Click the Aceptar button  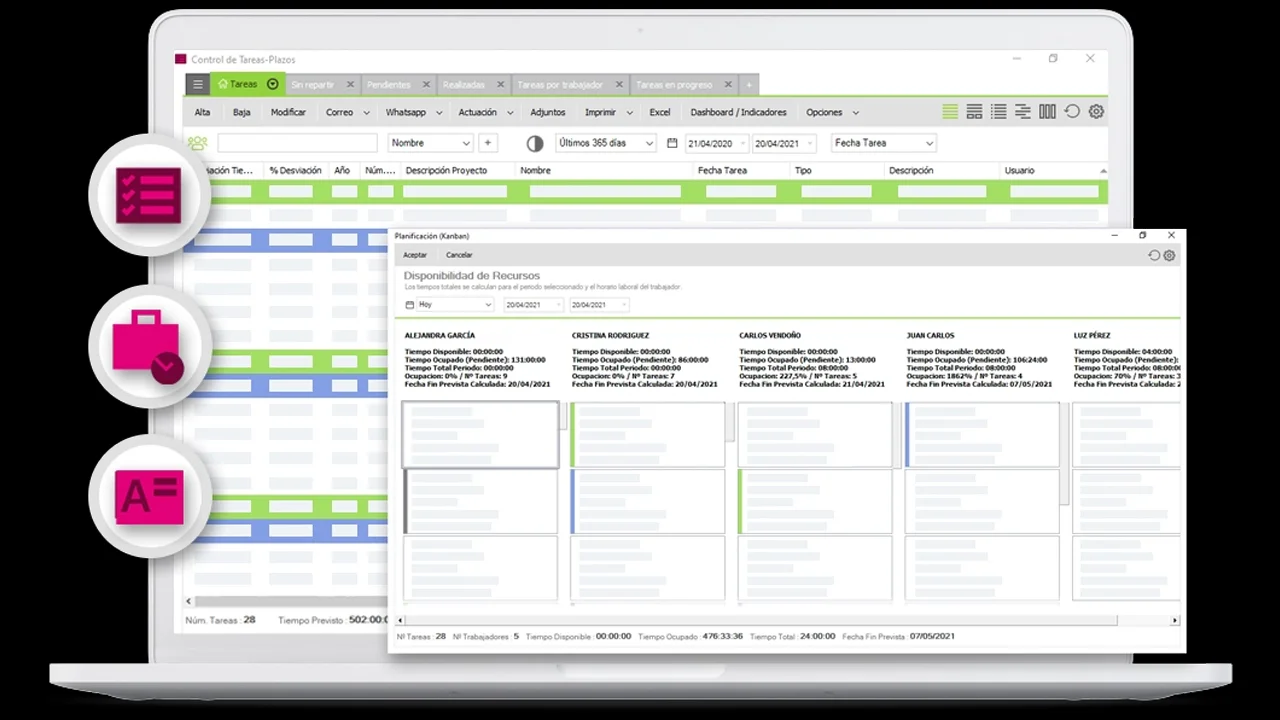coord(414,255)
